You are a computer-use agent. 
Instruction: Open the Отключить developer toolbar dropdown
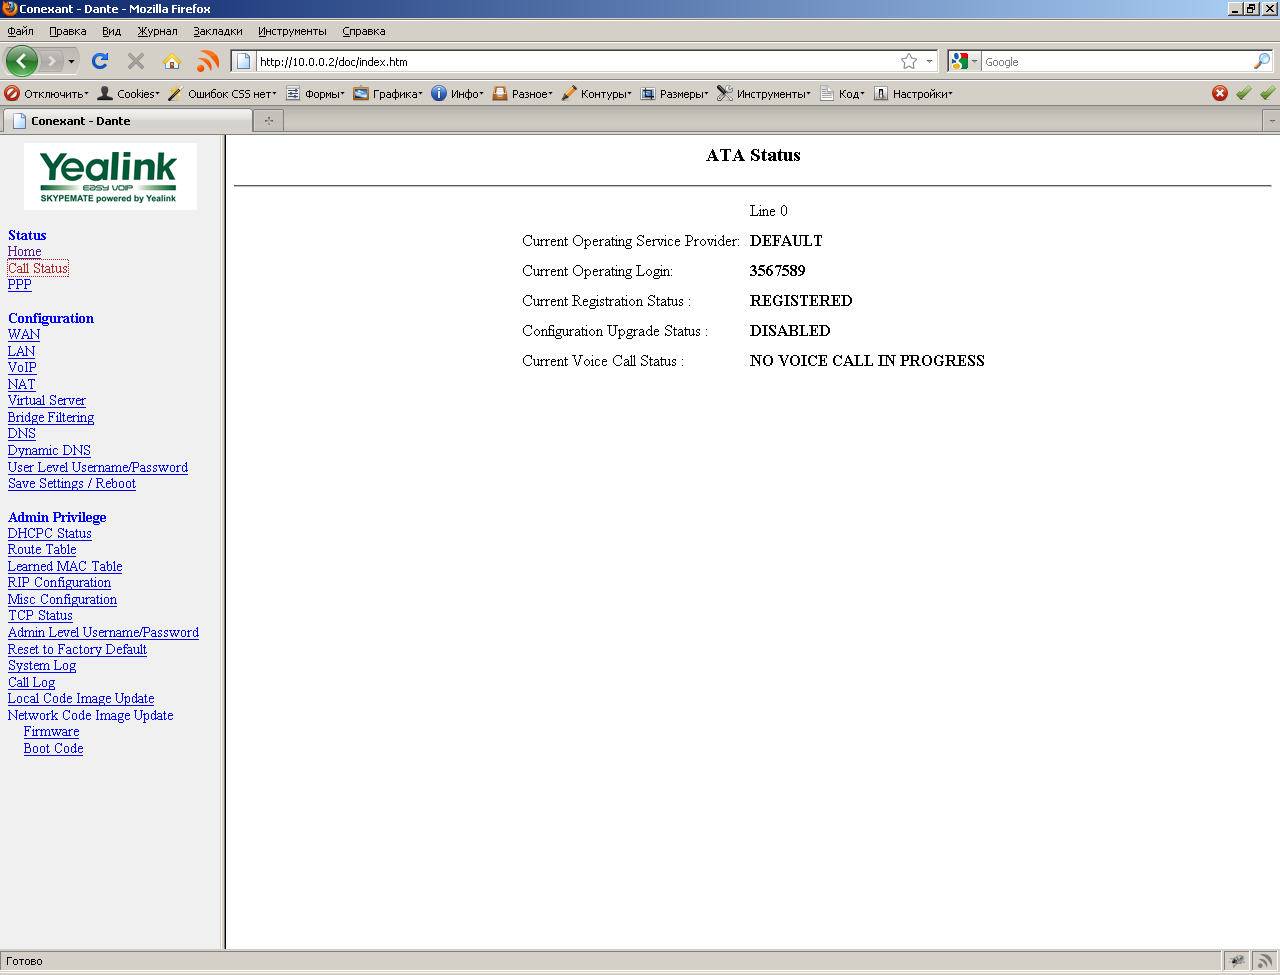pyautogui.click(x=47, y=93)
